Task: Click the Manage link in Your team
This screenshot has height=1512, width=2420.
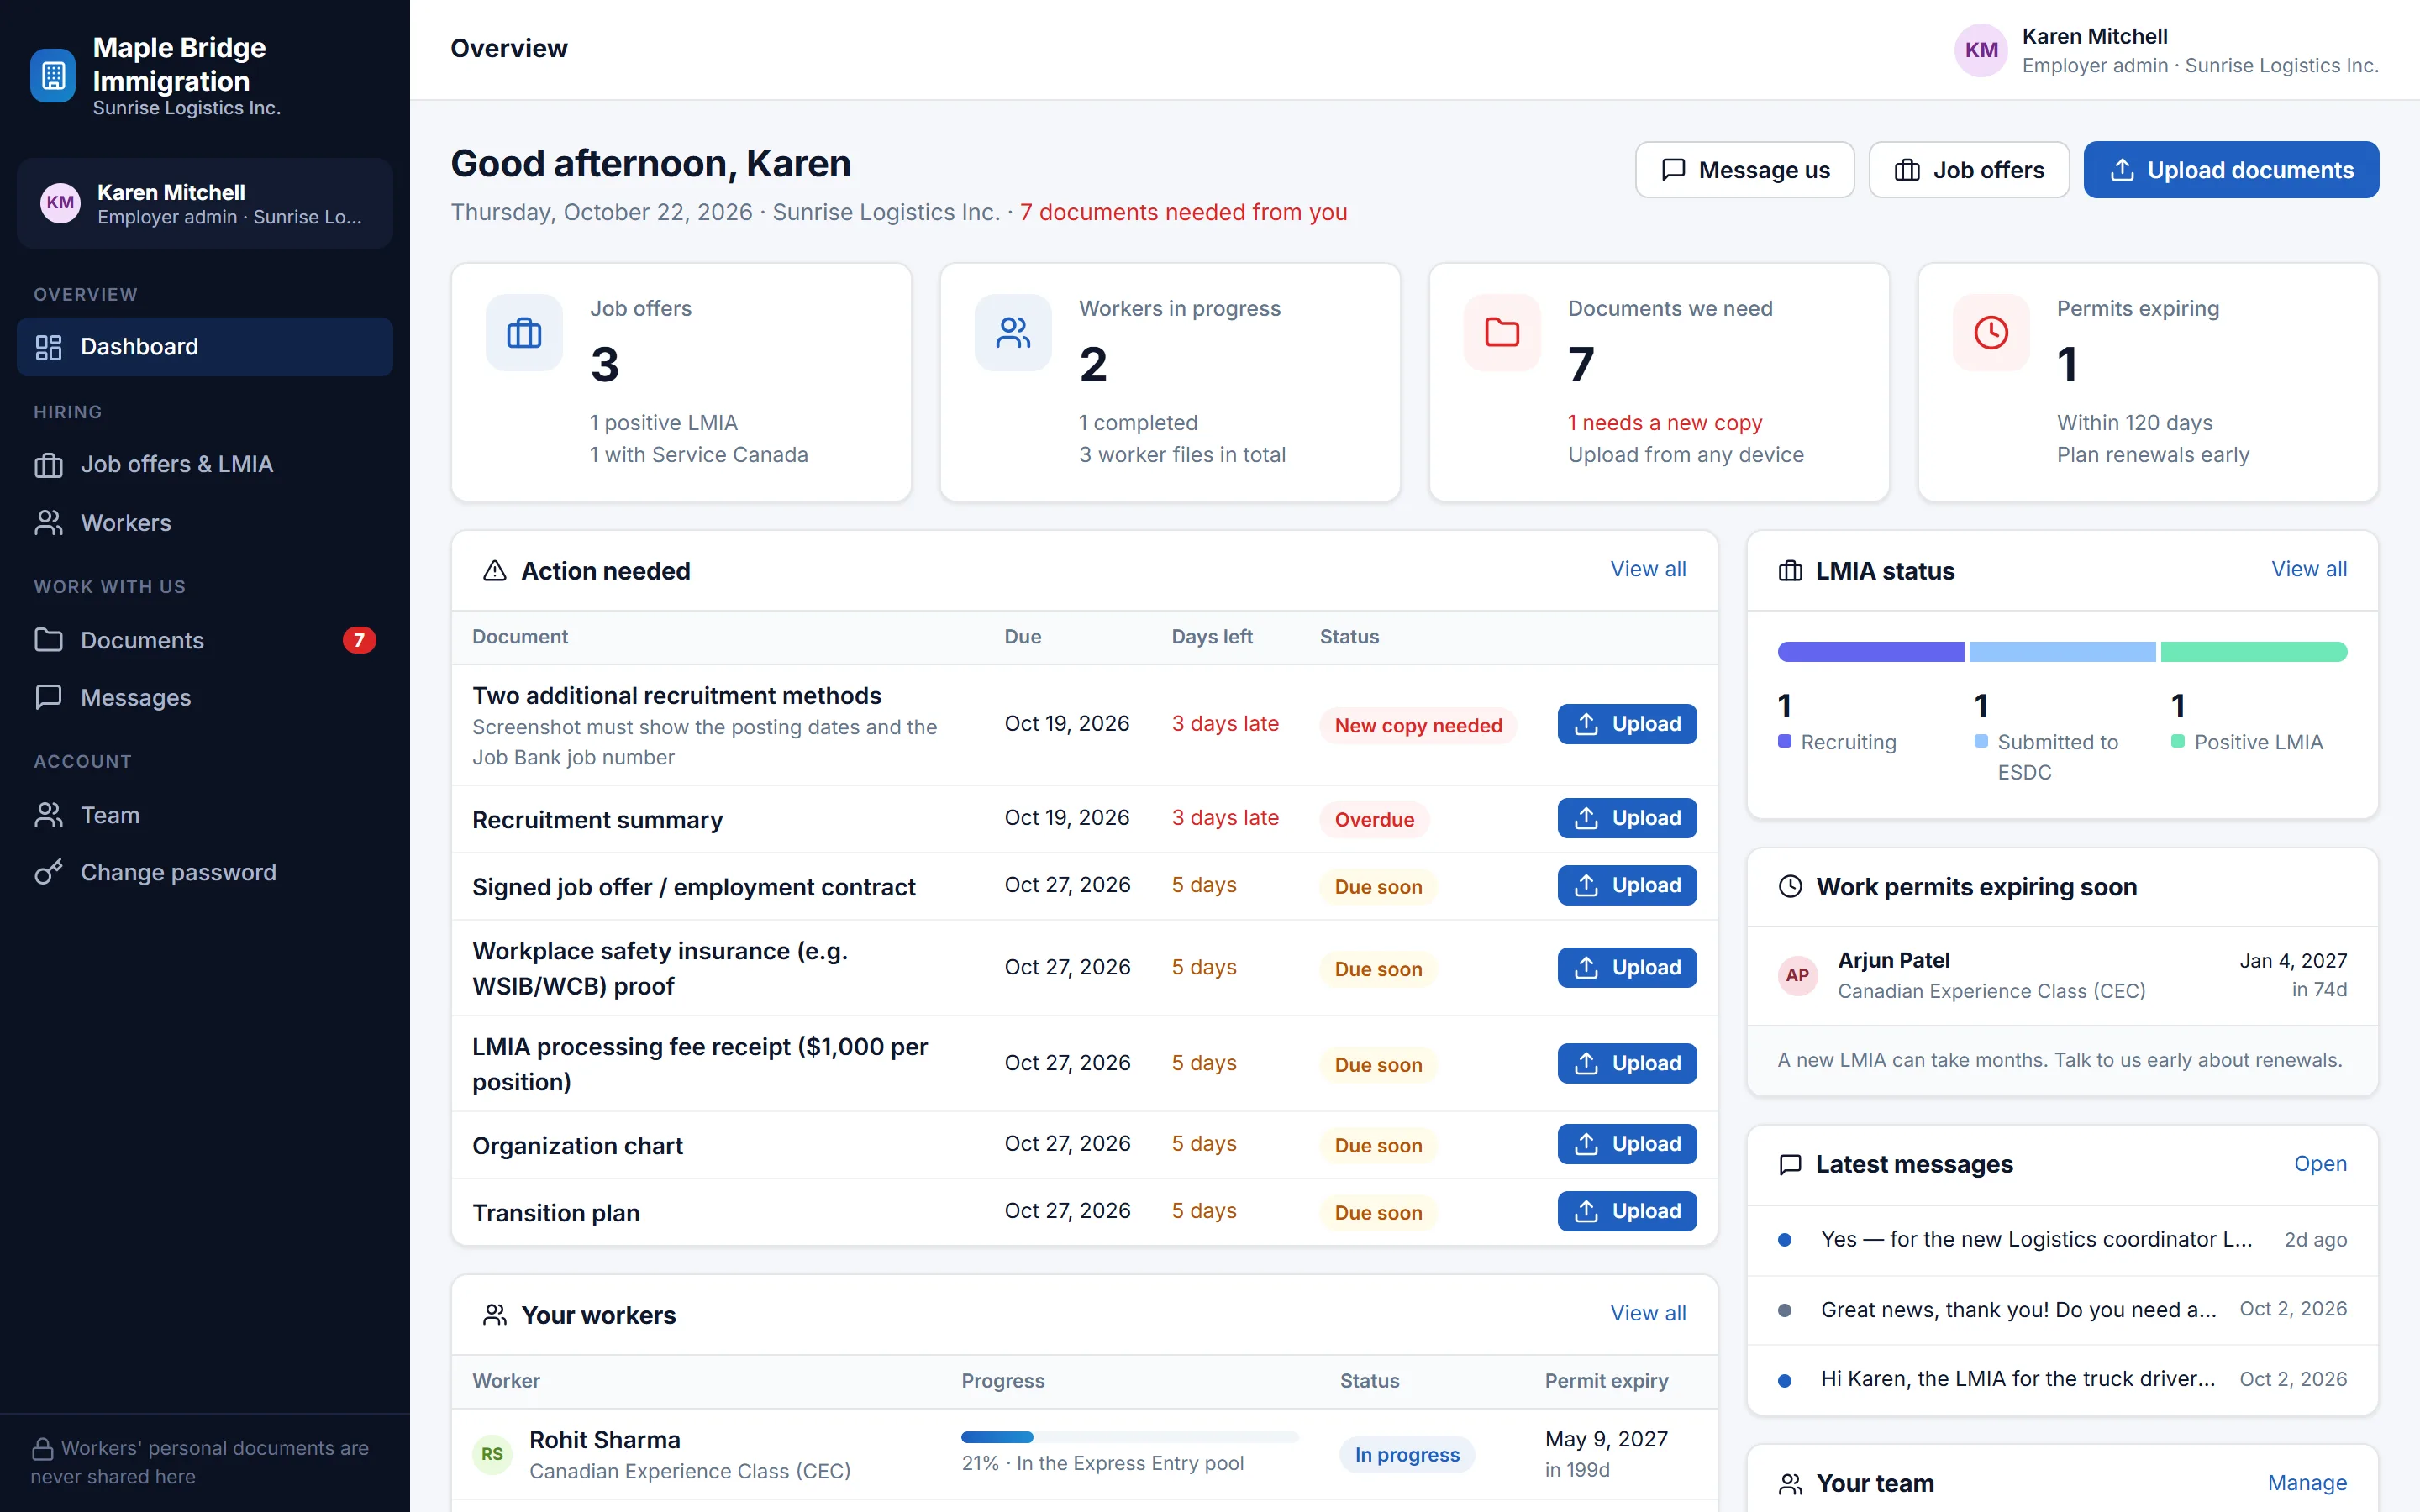Action: click(2307, 1483)
